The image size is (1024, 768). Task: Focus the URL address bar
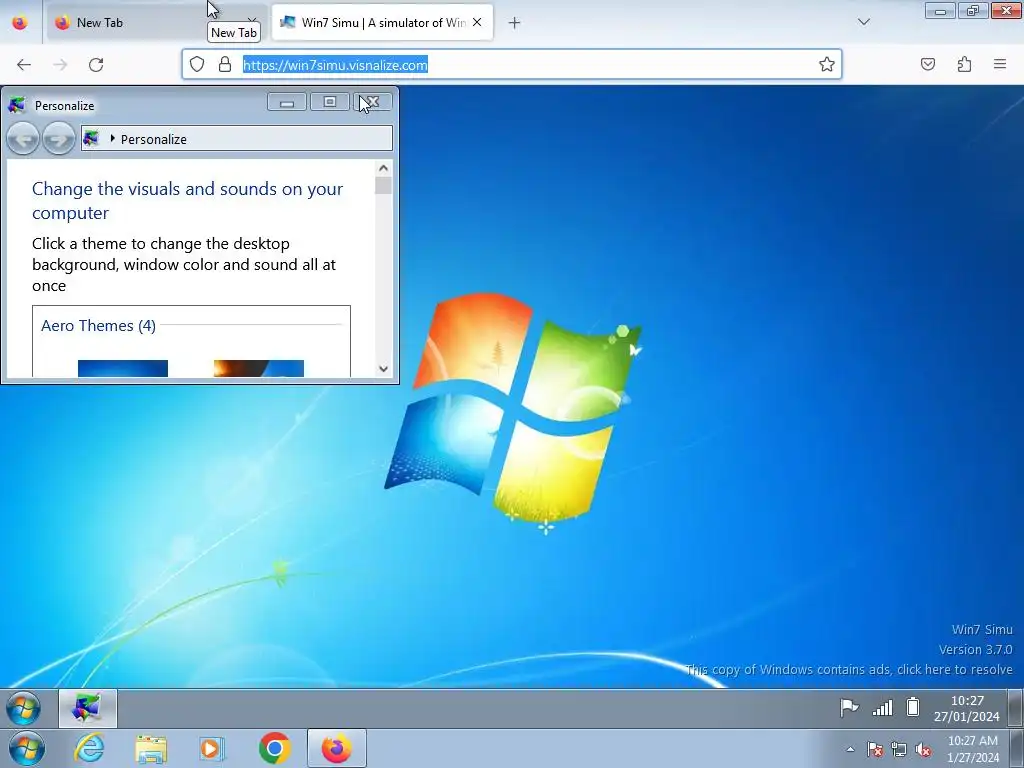pyautogui.click(x=511, y=65)
